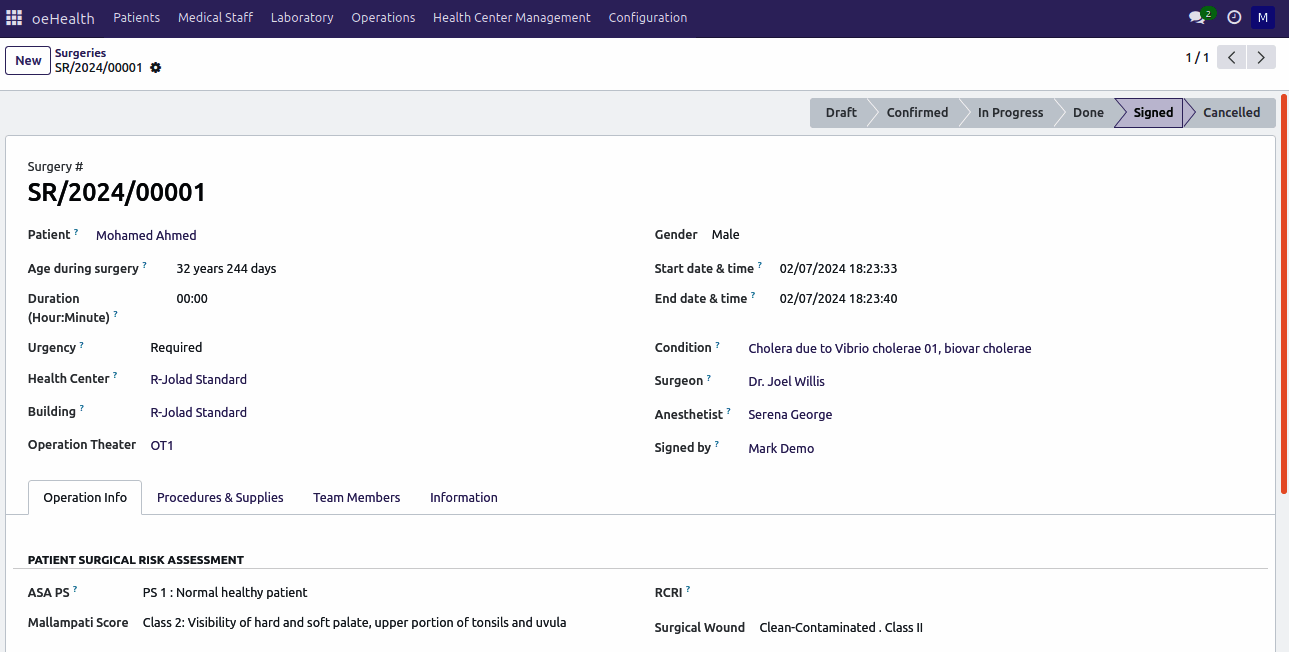The height and width of the screenshot is (652, 1289).
Task: Click end date 02/07/2024 18:23:40
Action: tap(838, 299)
